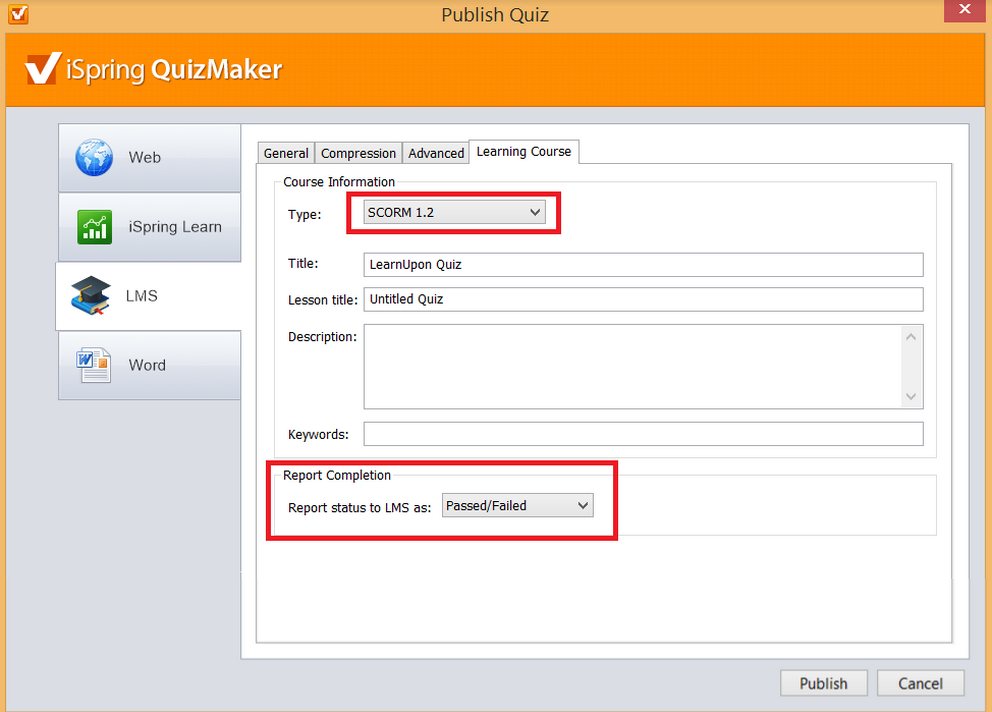
Task: Click the Lesson title field
Action: 643,299
